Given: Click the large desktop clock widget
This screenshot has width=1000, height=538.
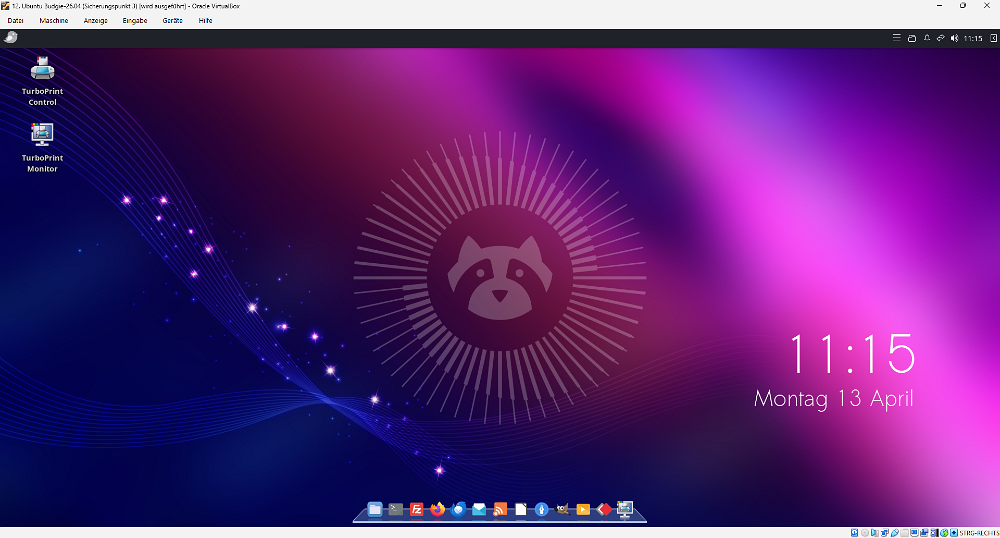Looking at the screenshot, I should click(851, 354).
